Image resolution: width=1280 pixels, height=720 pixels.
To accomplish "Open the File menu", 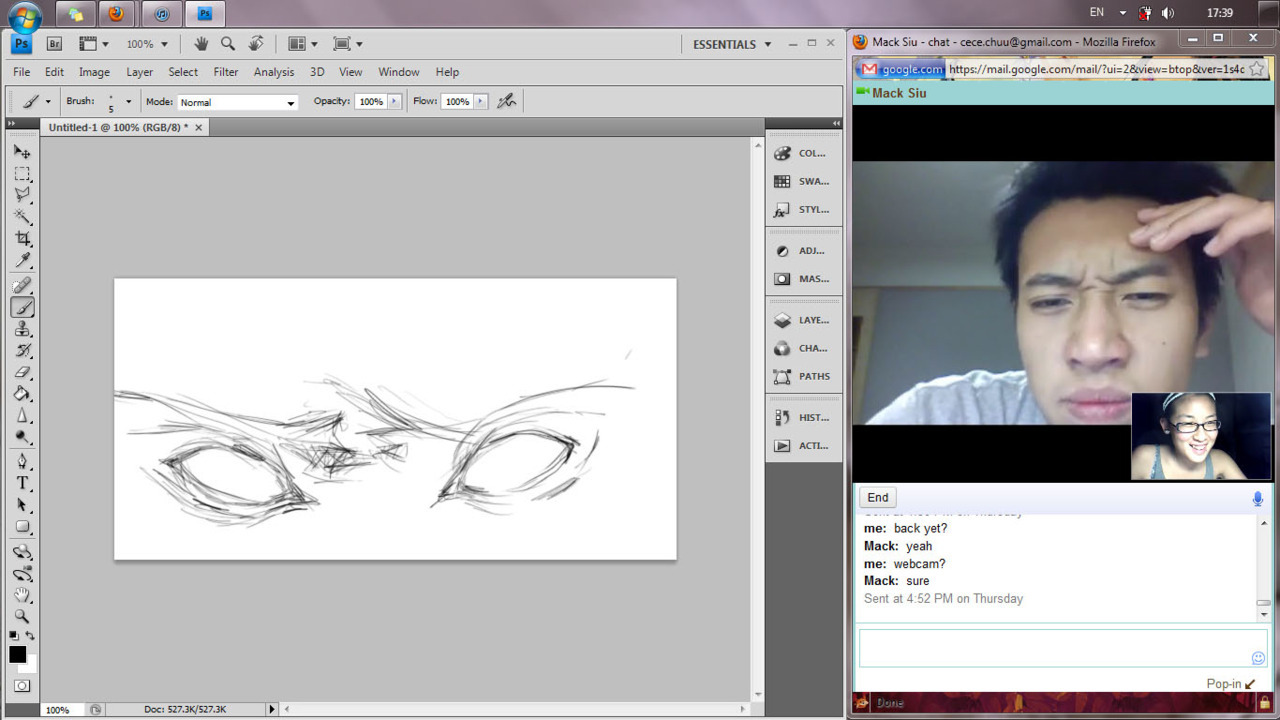I will point(21,72).
